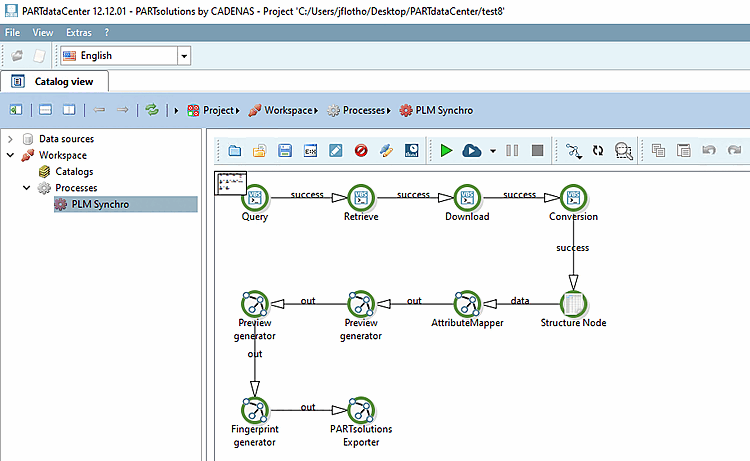Open the View menu

pos(43,33)
